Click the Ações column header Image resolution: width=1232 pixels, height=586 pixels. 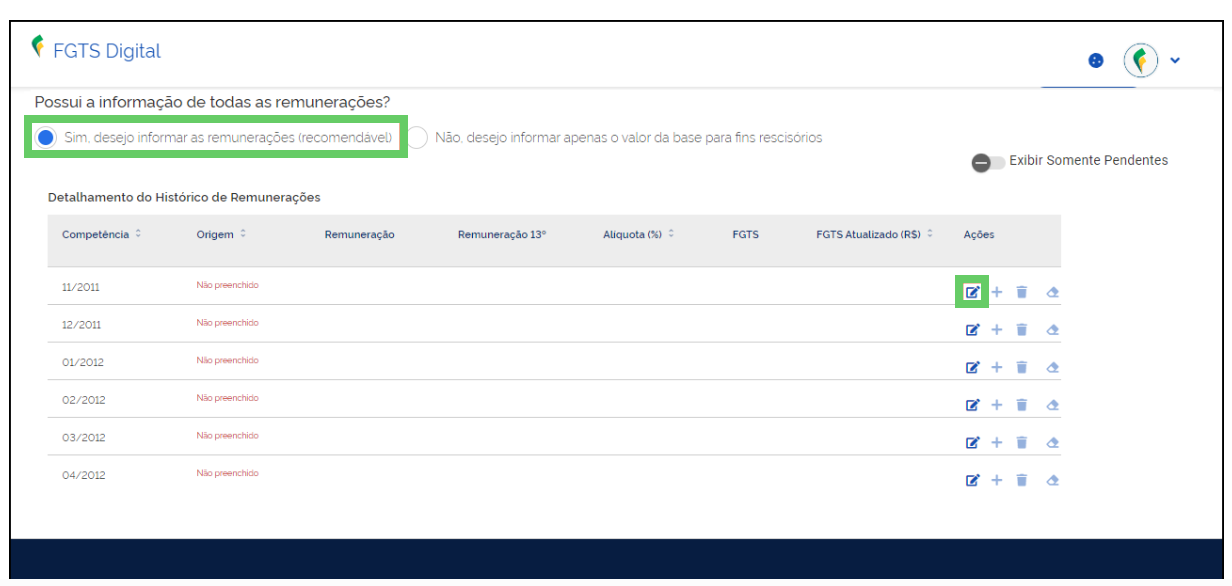(979, 235)
